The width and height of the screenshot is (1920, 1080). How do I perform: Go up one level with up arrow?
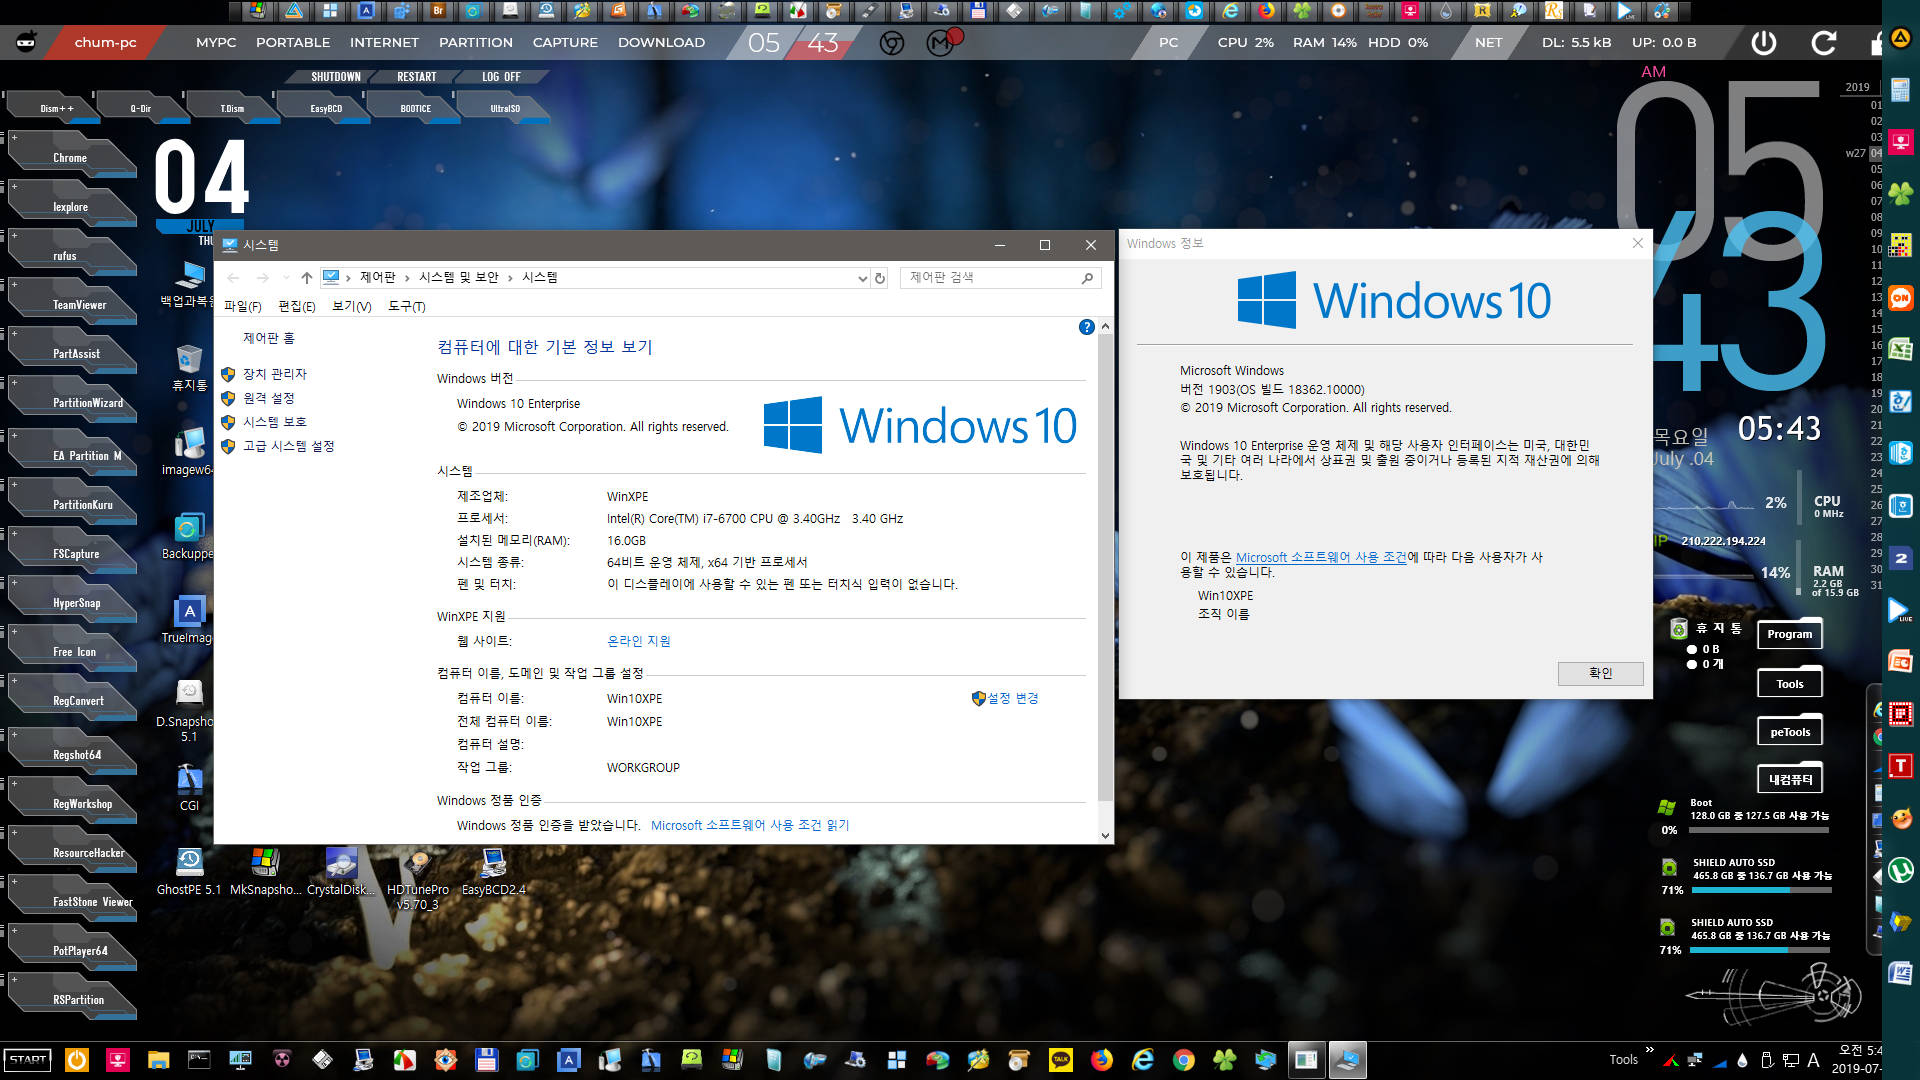point(307,278)
